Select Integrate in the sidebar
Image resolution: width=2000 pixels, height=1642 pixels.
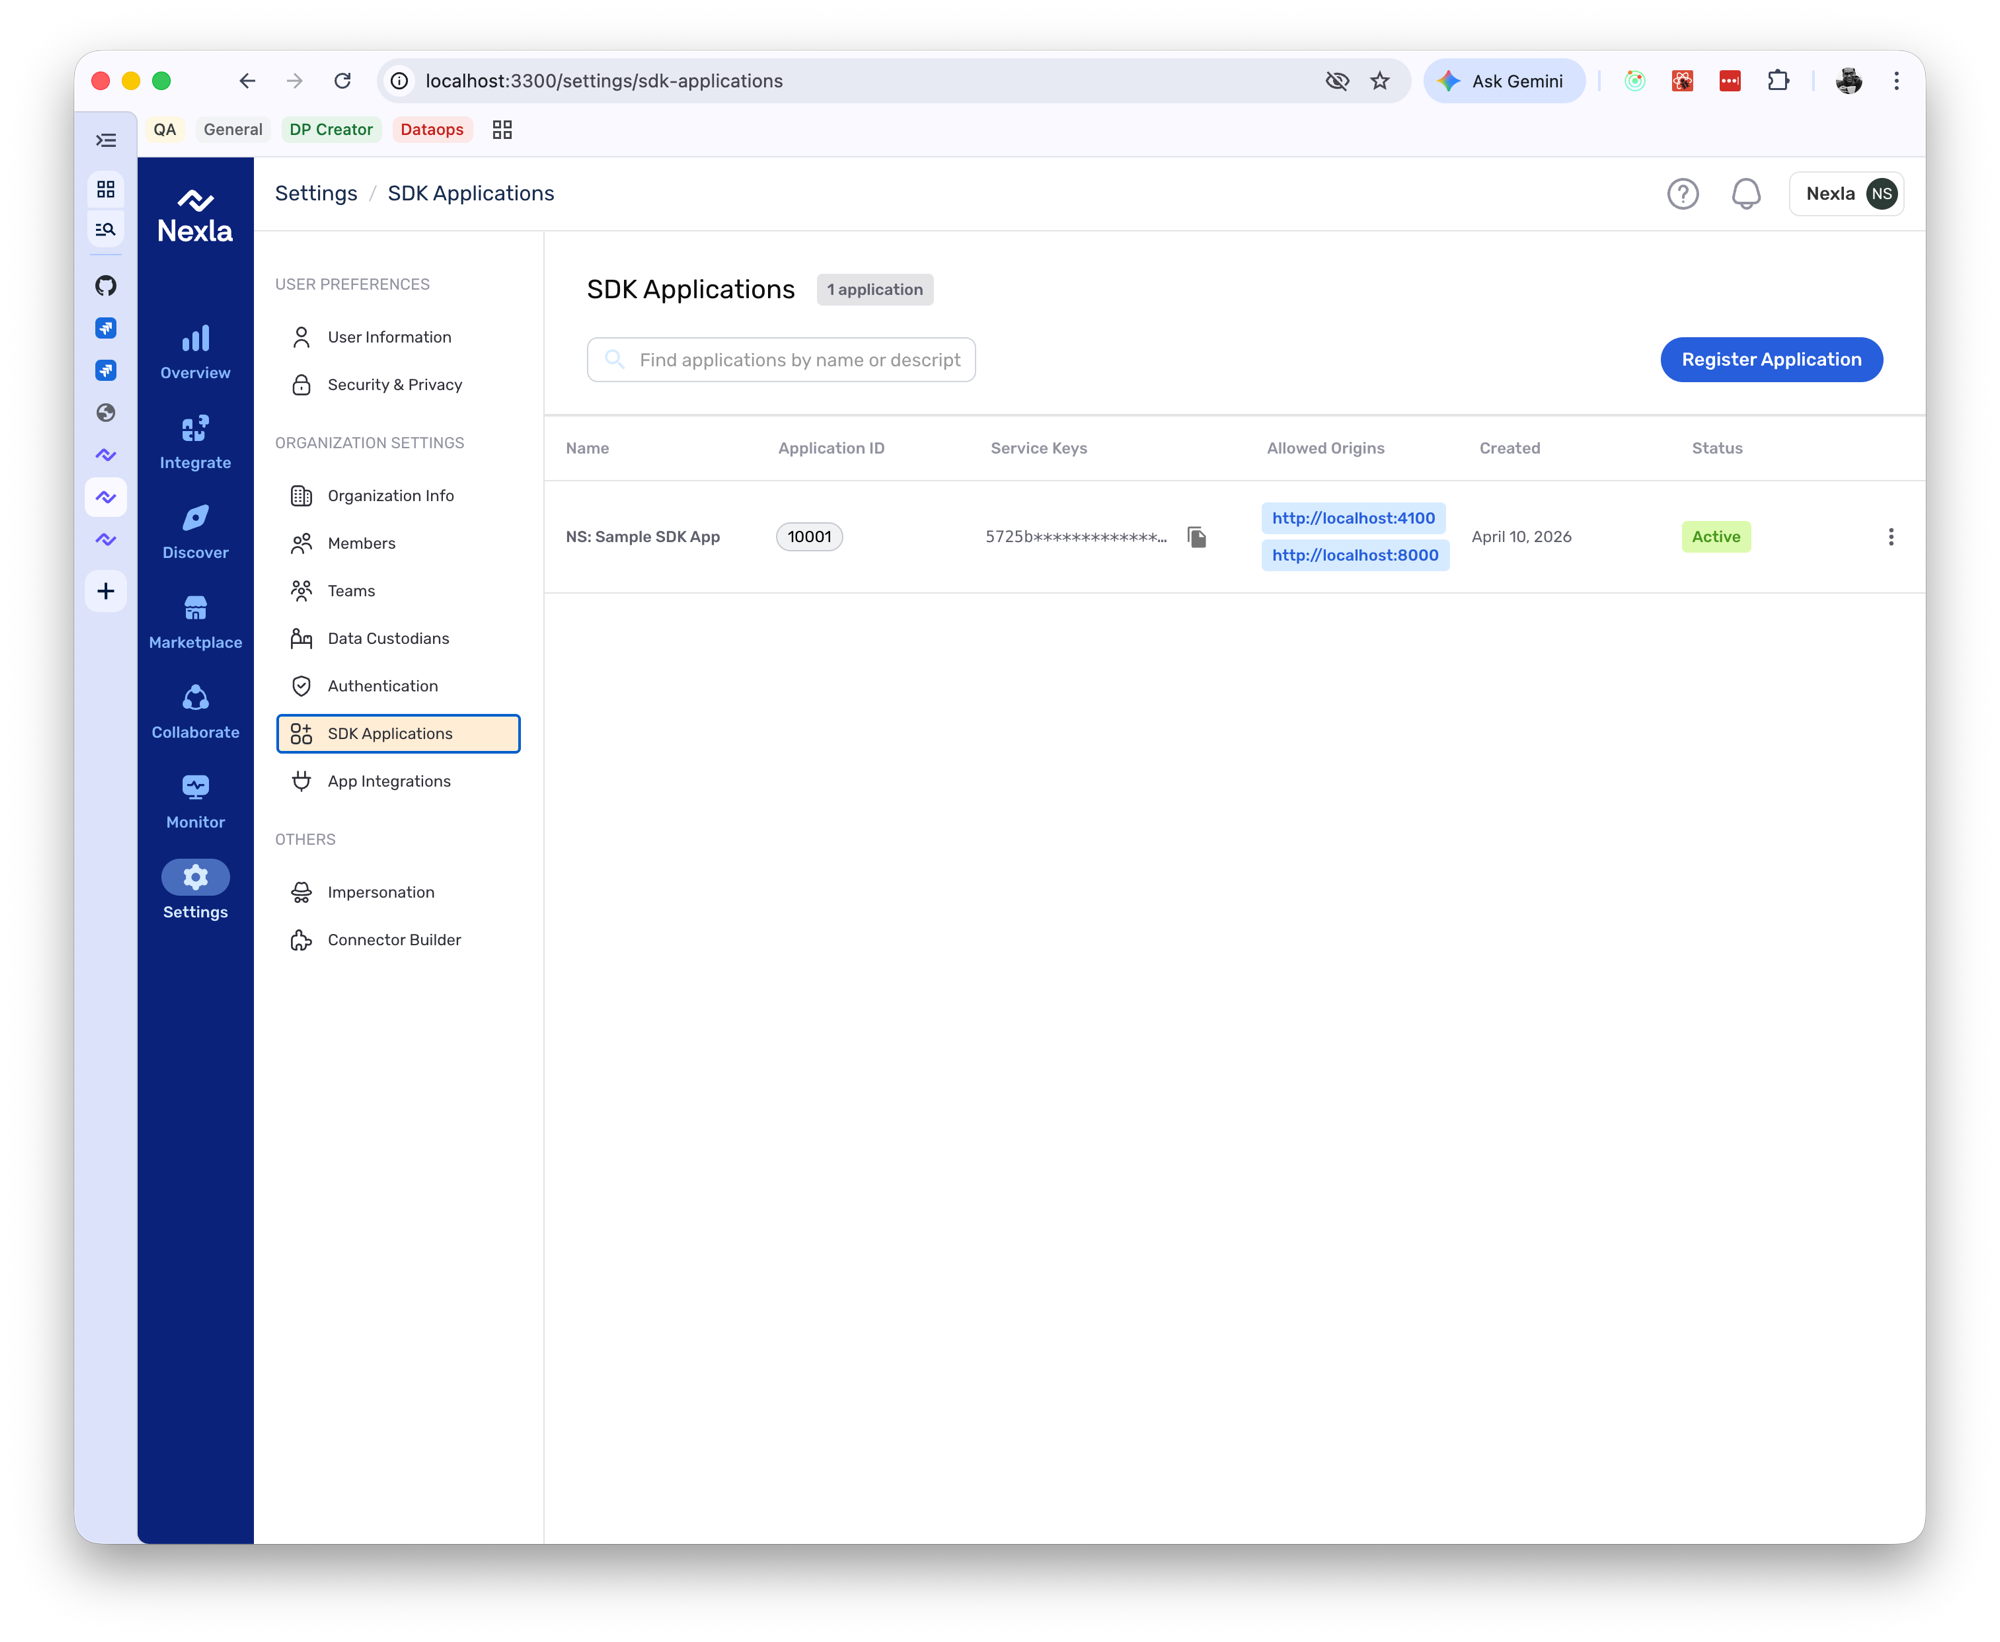pyautogui.click(x=194, y=443)
